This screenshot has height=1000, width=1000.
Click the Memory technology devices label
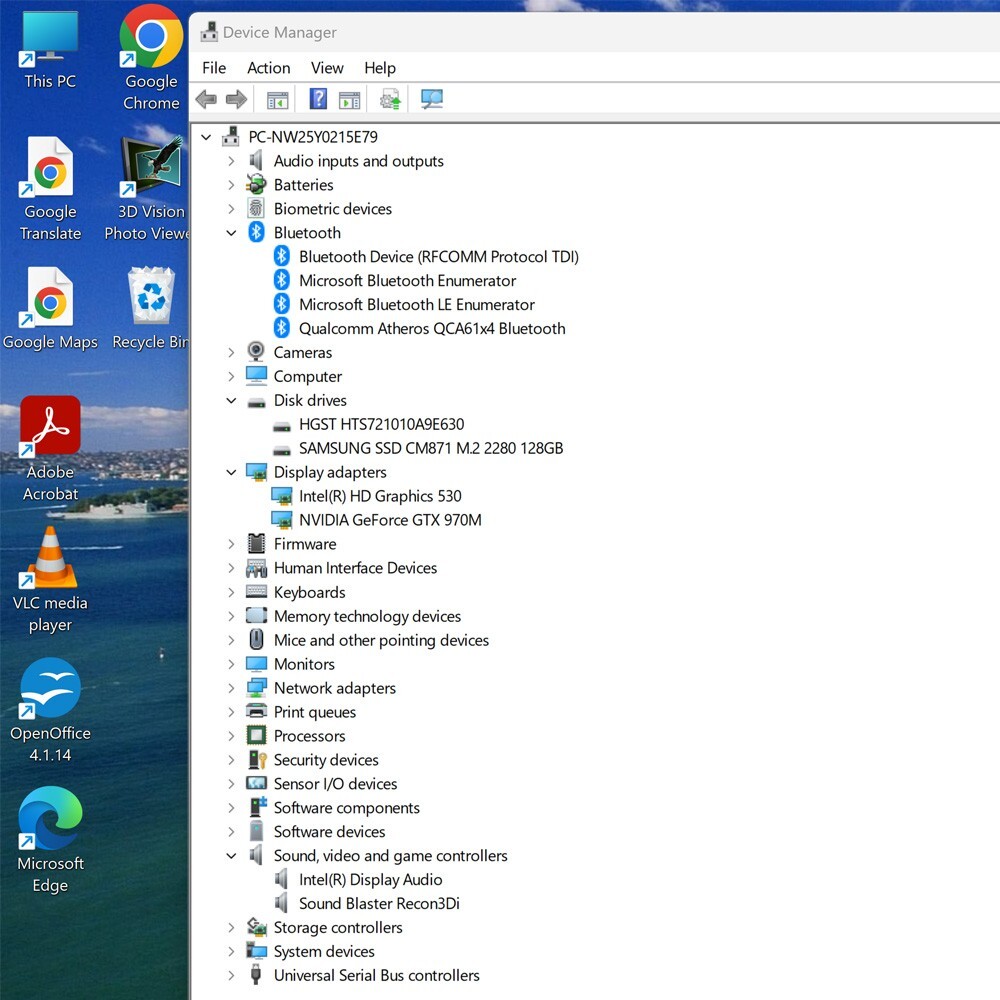367,616
